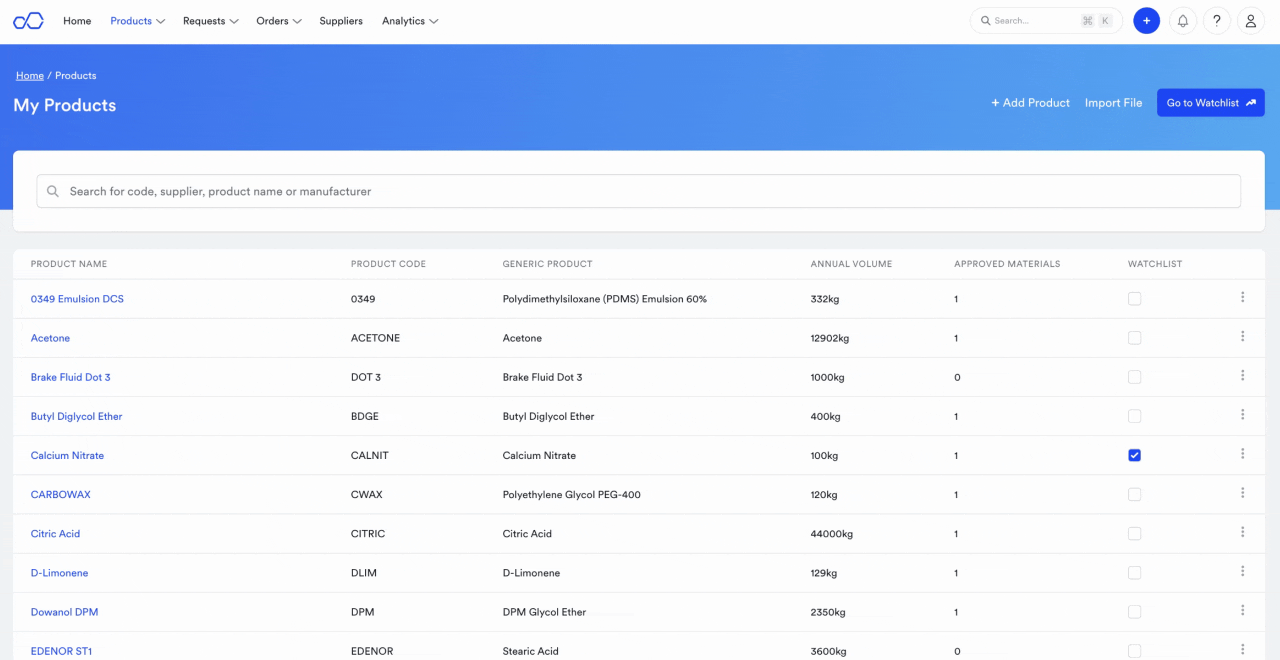Open row menu for Calcium Nitrate
1280x660 pixels.
point(1242,453)
